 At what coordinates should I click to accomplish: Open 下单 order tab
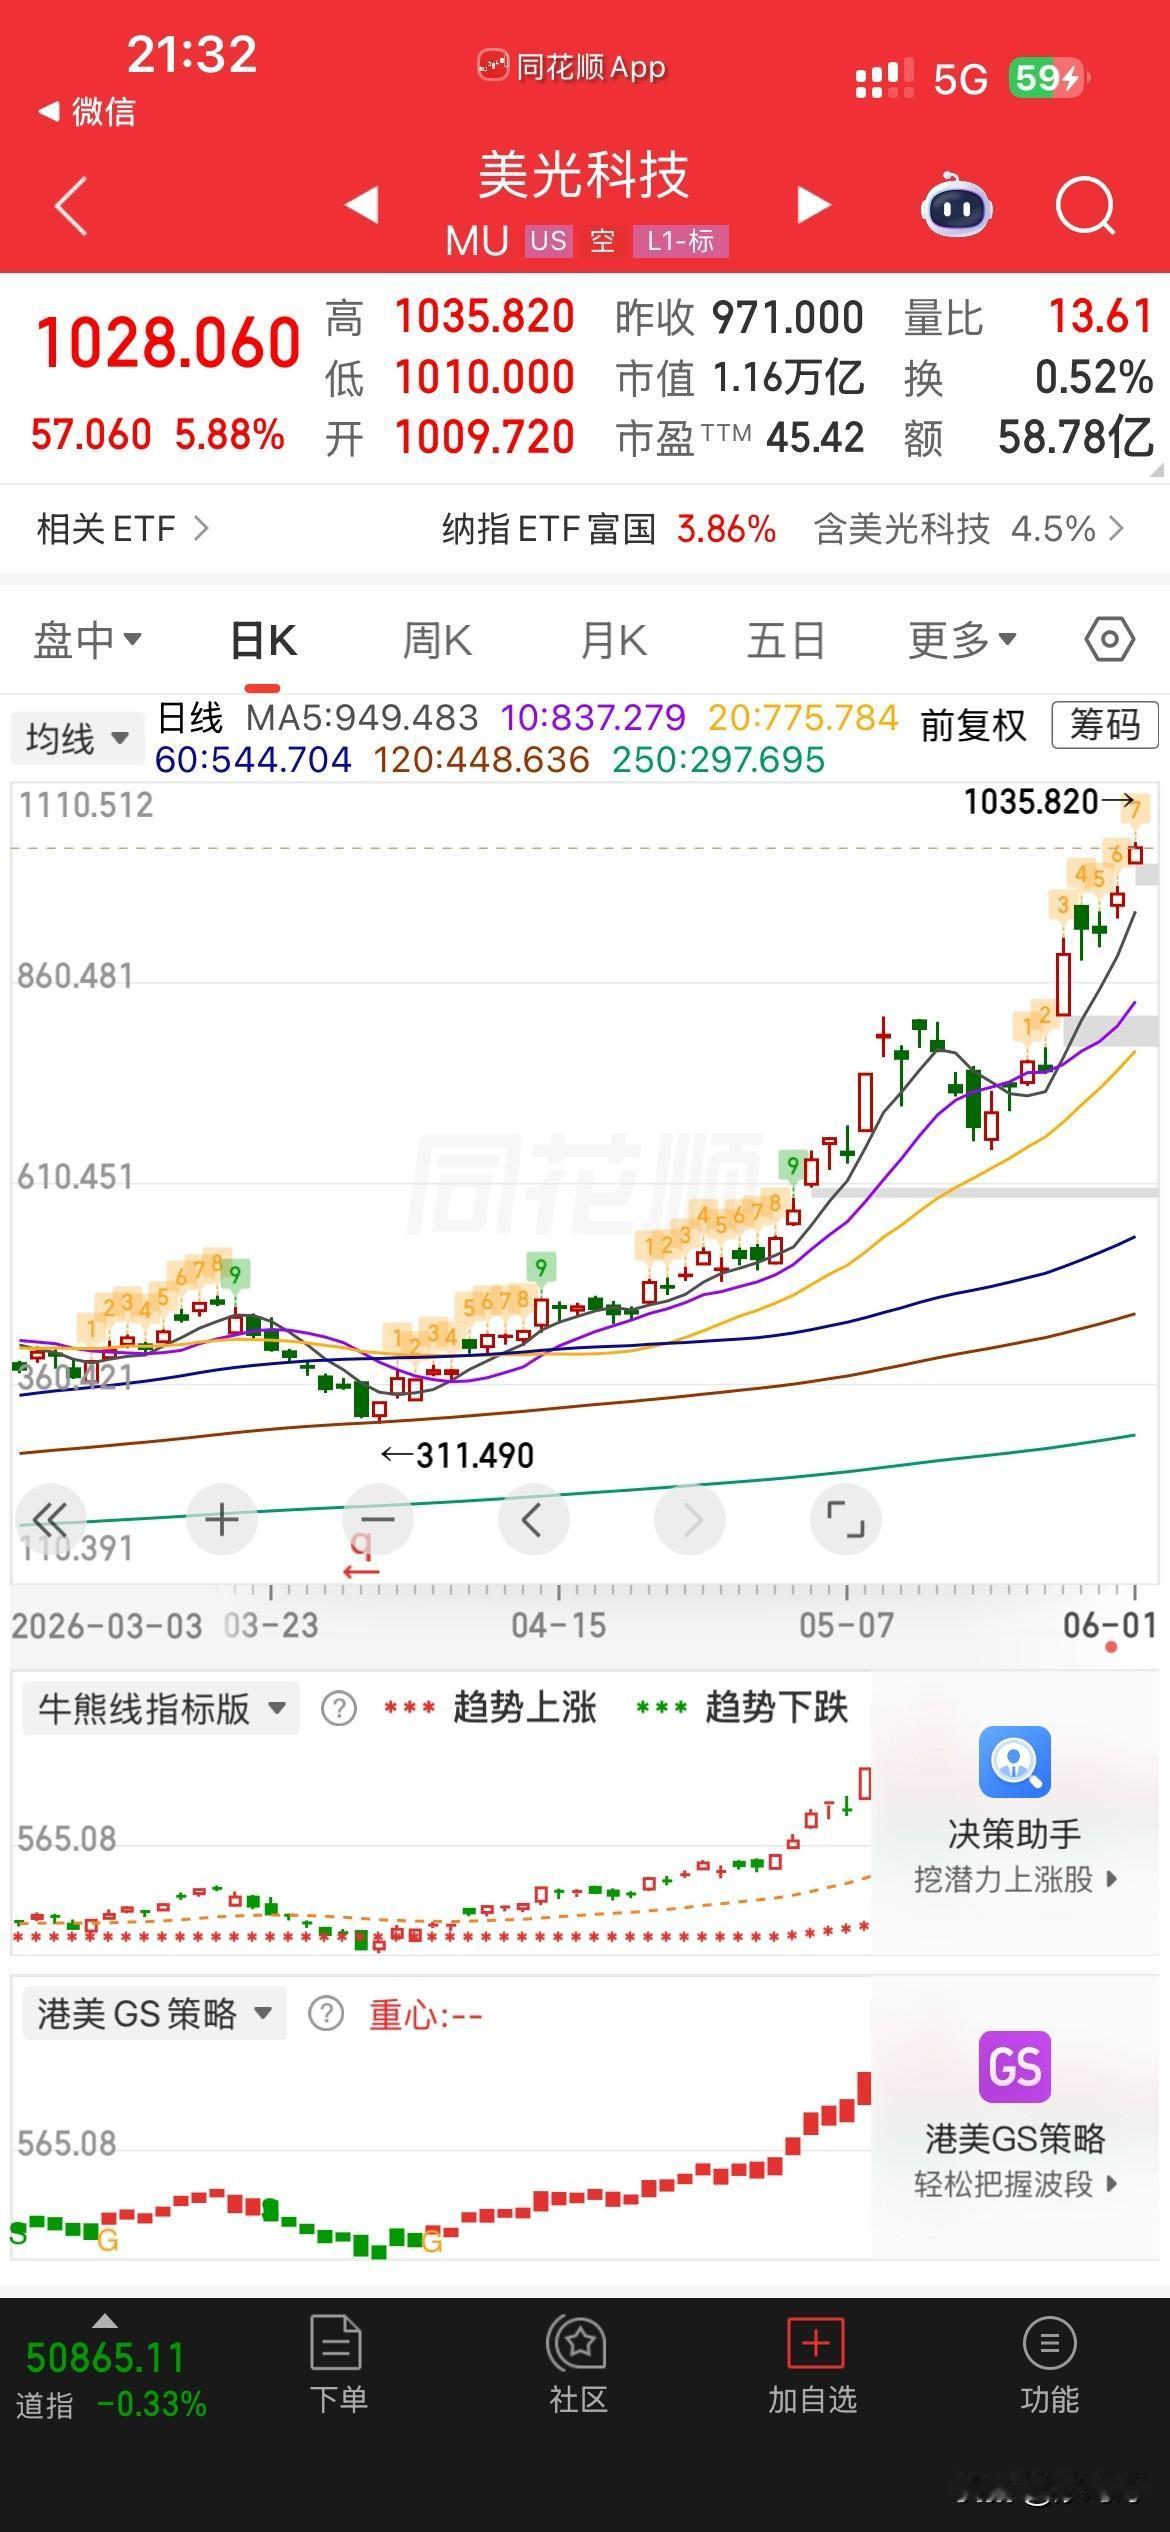tap(338, 2365)
